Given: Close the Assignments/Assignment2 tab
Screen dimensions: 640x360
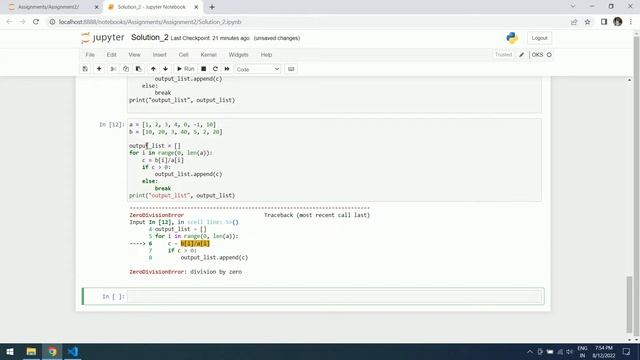Looking at the screenshot, I should (x=96, y=7).
